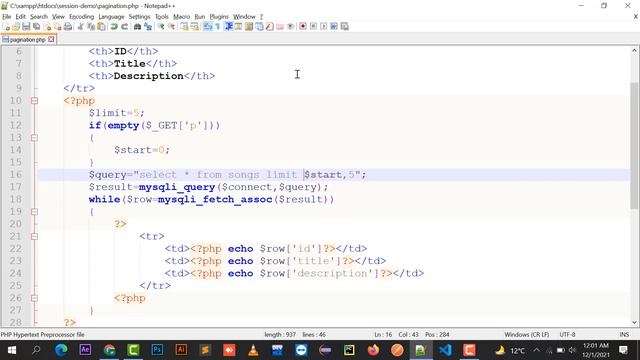Open UTF-8 encoding selector in status bar

click(567, 335)
